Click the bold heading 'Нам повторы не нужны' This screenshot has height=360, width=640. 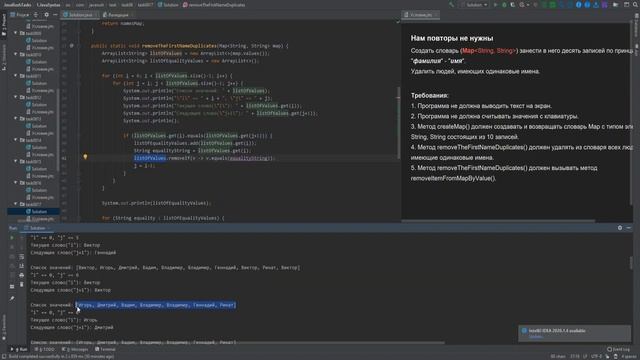[452, 38]
